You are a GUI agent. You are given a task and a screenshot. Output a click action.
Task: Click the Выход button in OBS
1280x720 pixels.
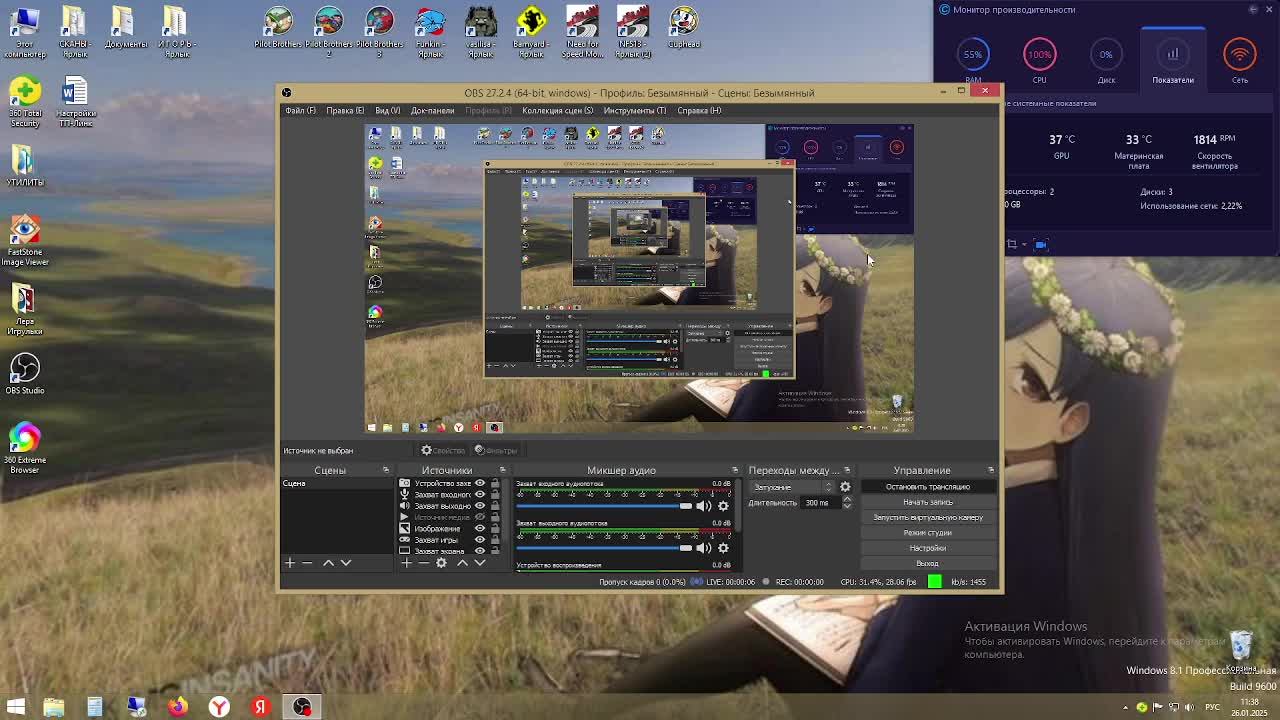pos(927,563)
